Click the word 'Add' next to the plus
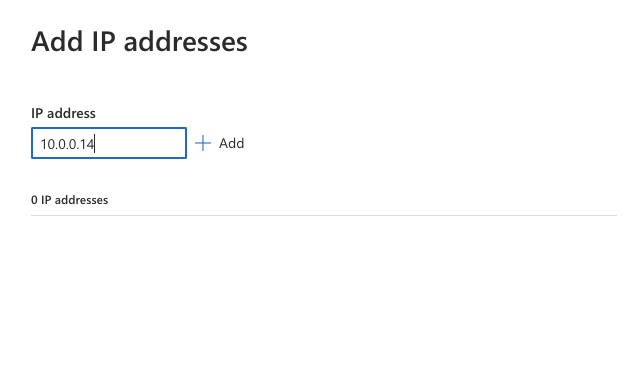 tap(231, 143)
